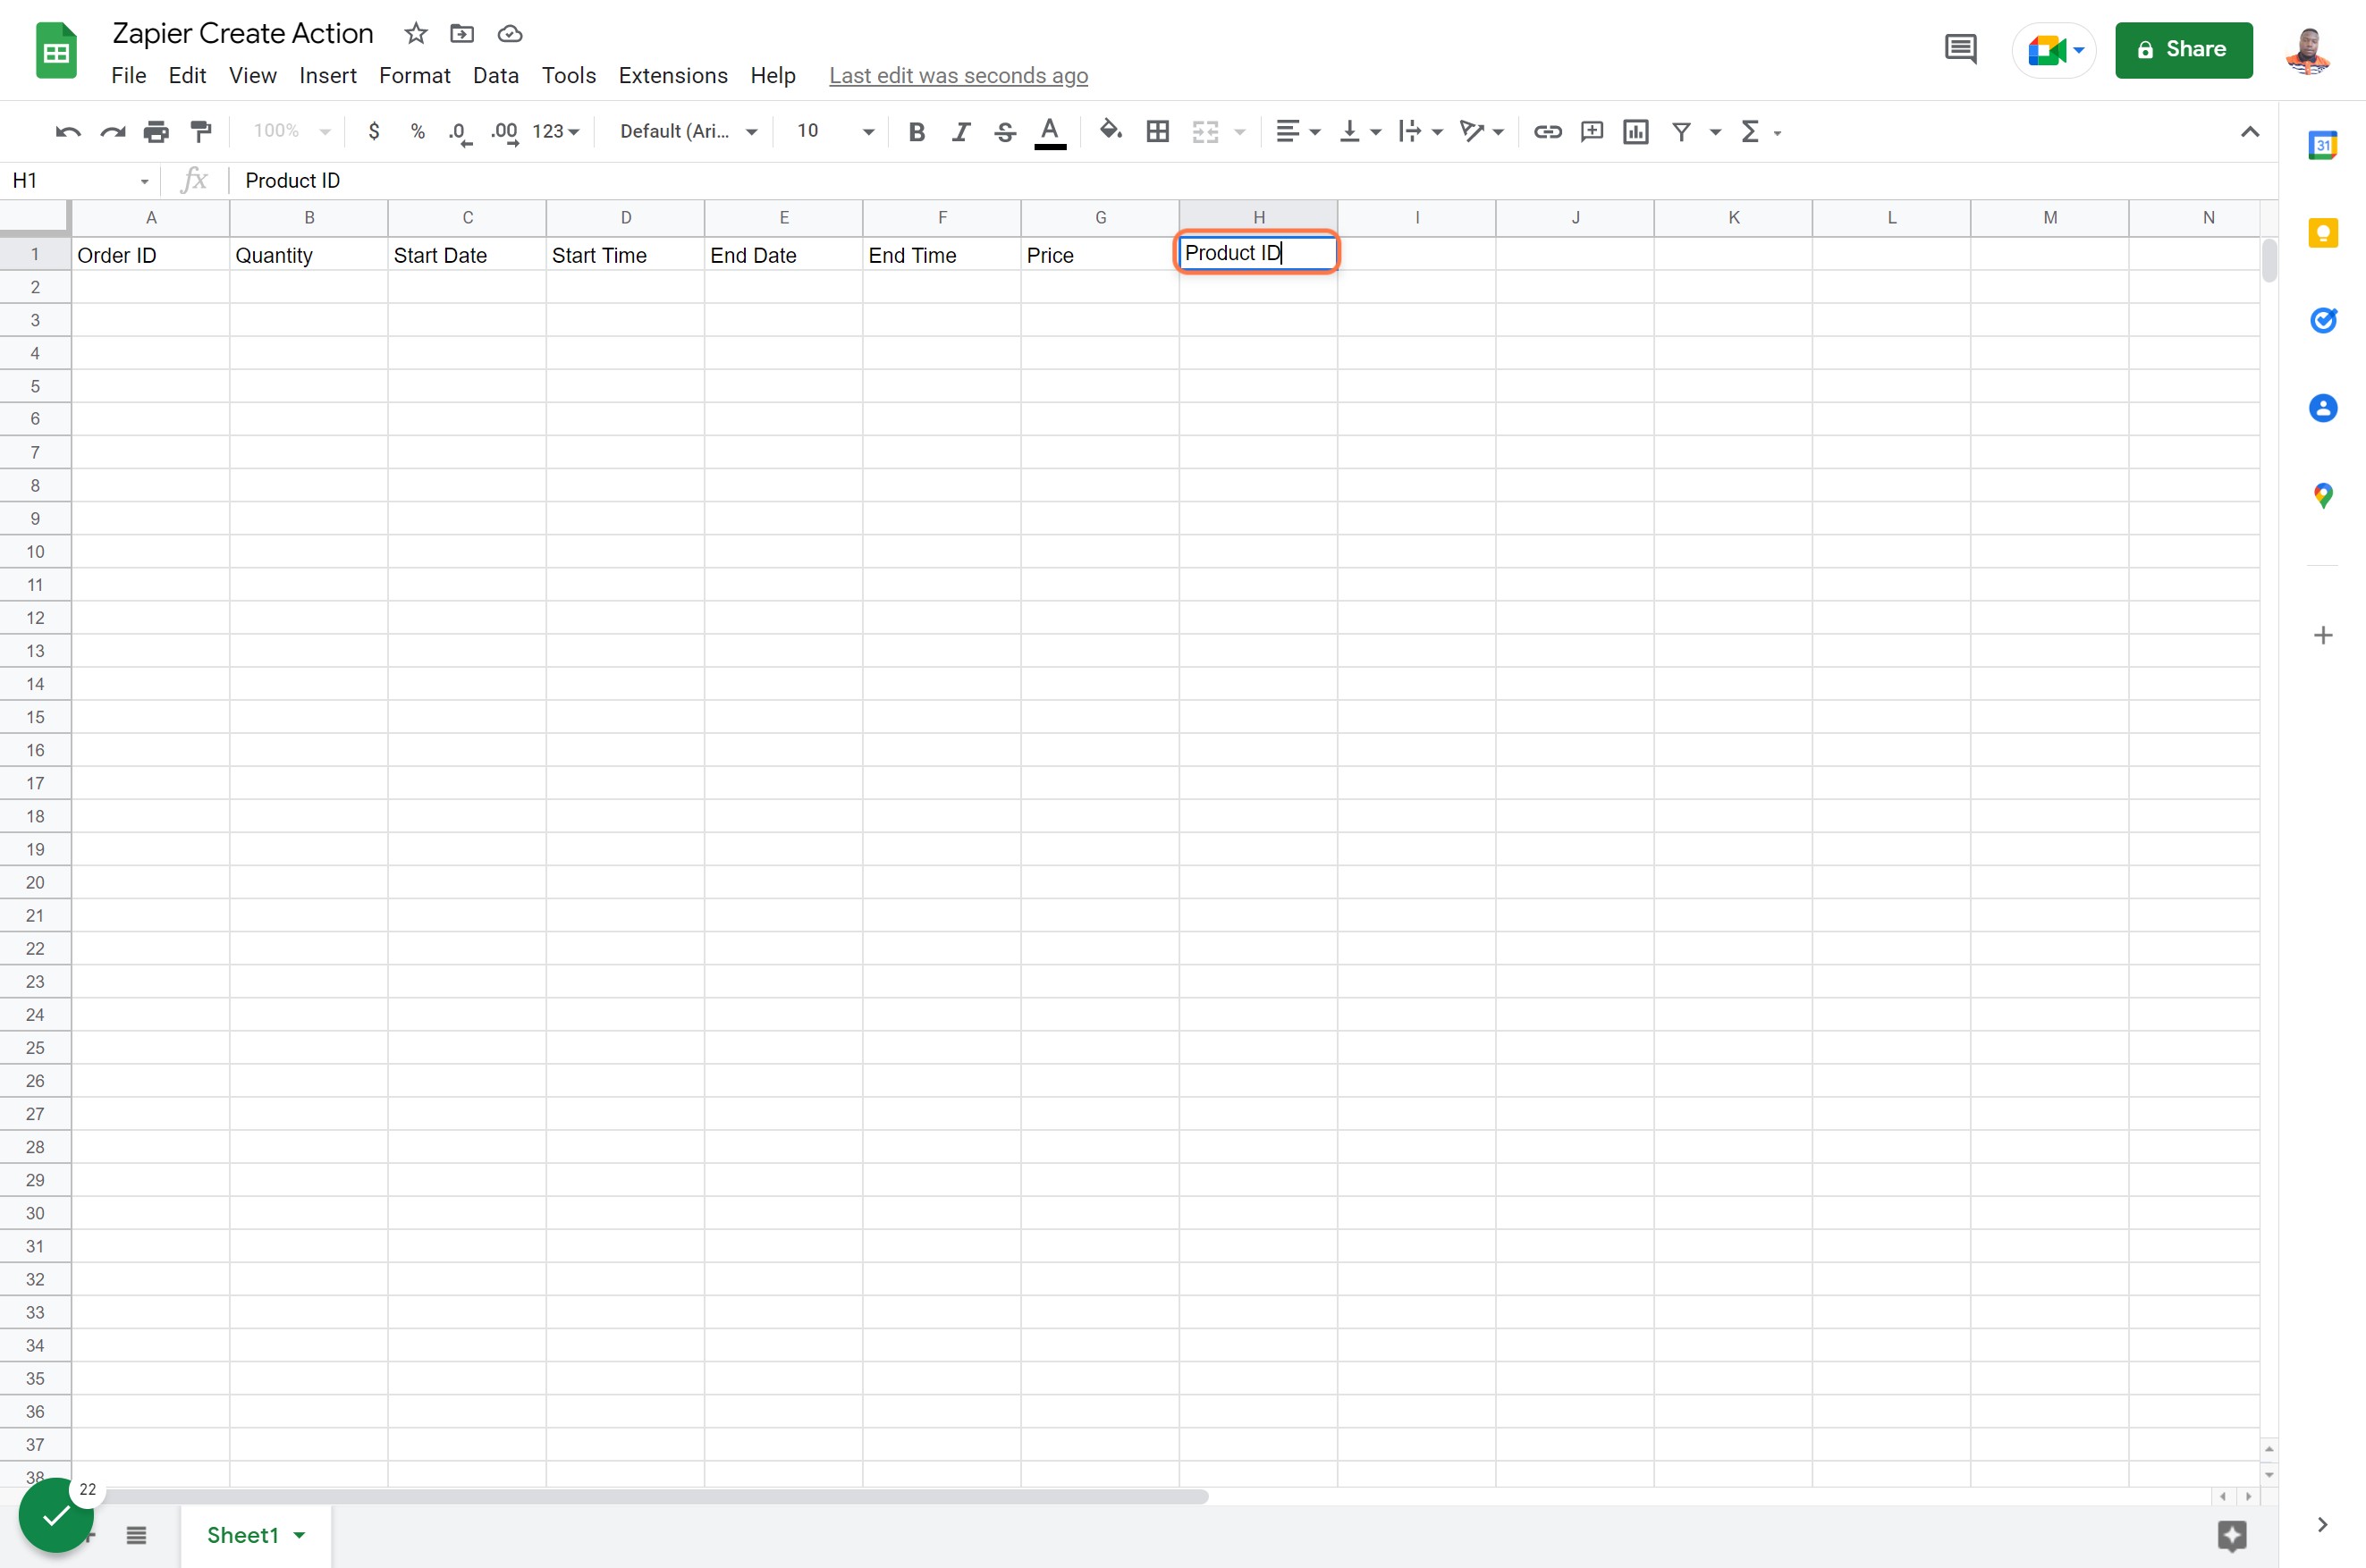Viewport: 2366px width, 1568px height.
Task: Star the Zapier Create Action document
Action: click(x=416, y=34)
